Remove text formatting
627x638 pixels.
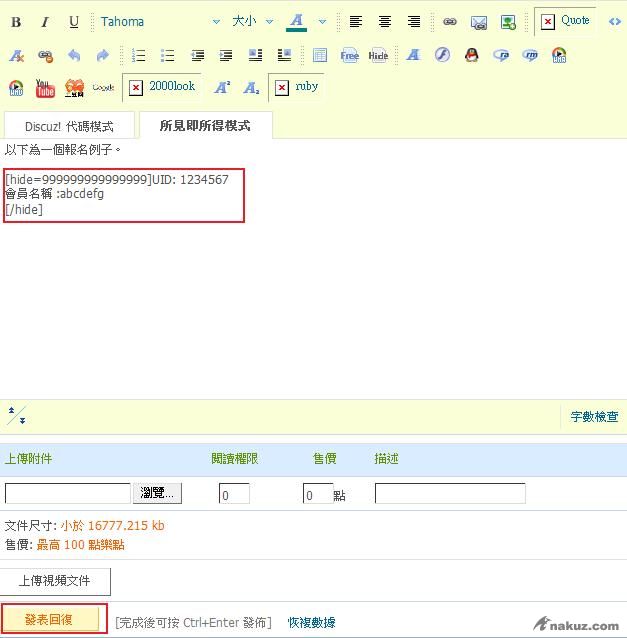(16, 55)
